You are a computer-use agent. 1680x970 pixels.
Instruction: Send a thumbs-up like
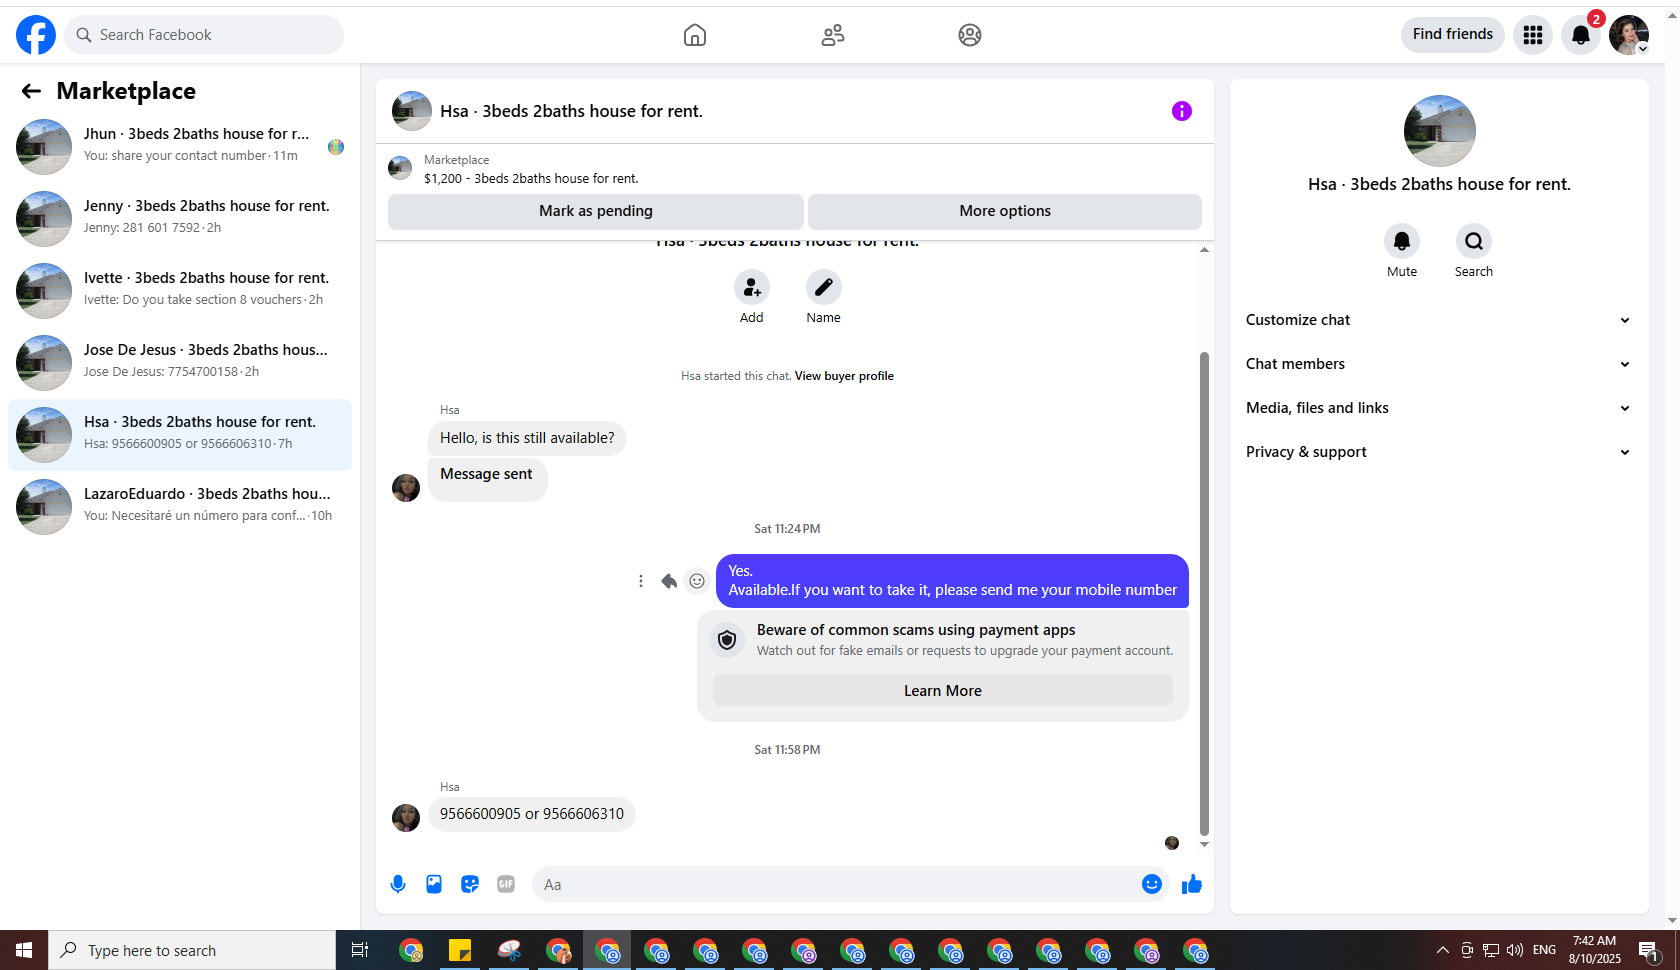click(x=1192, y=884)
